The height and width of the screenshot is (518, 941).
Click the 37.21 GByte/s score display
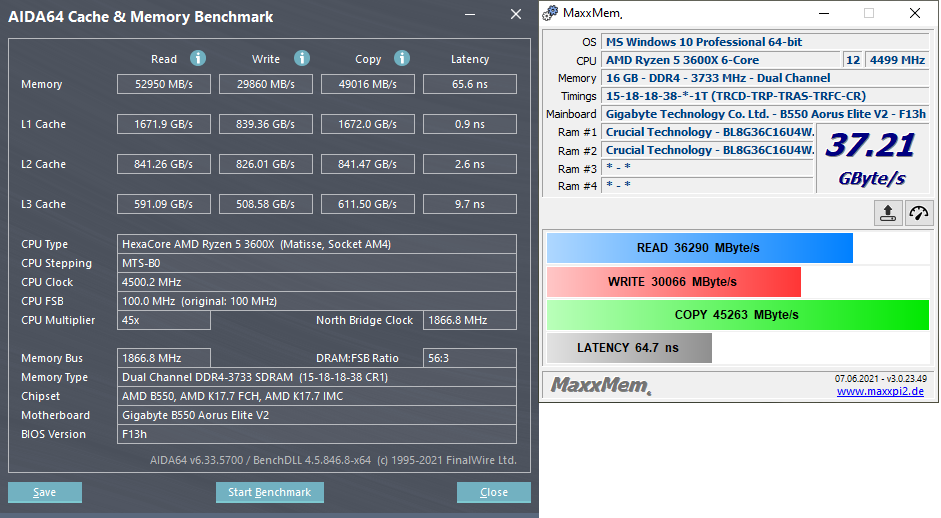(x=871, y=160)
